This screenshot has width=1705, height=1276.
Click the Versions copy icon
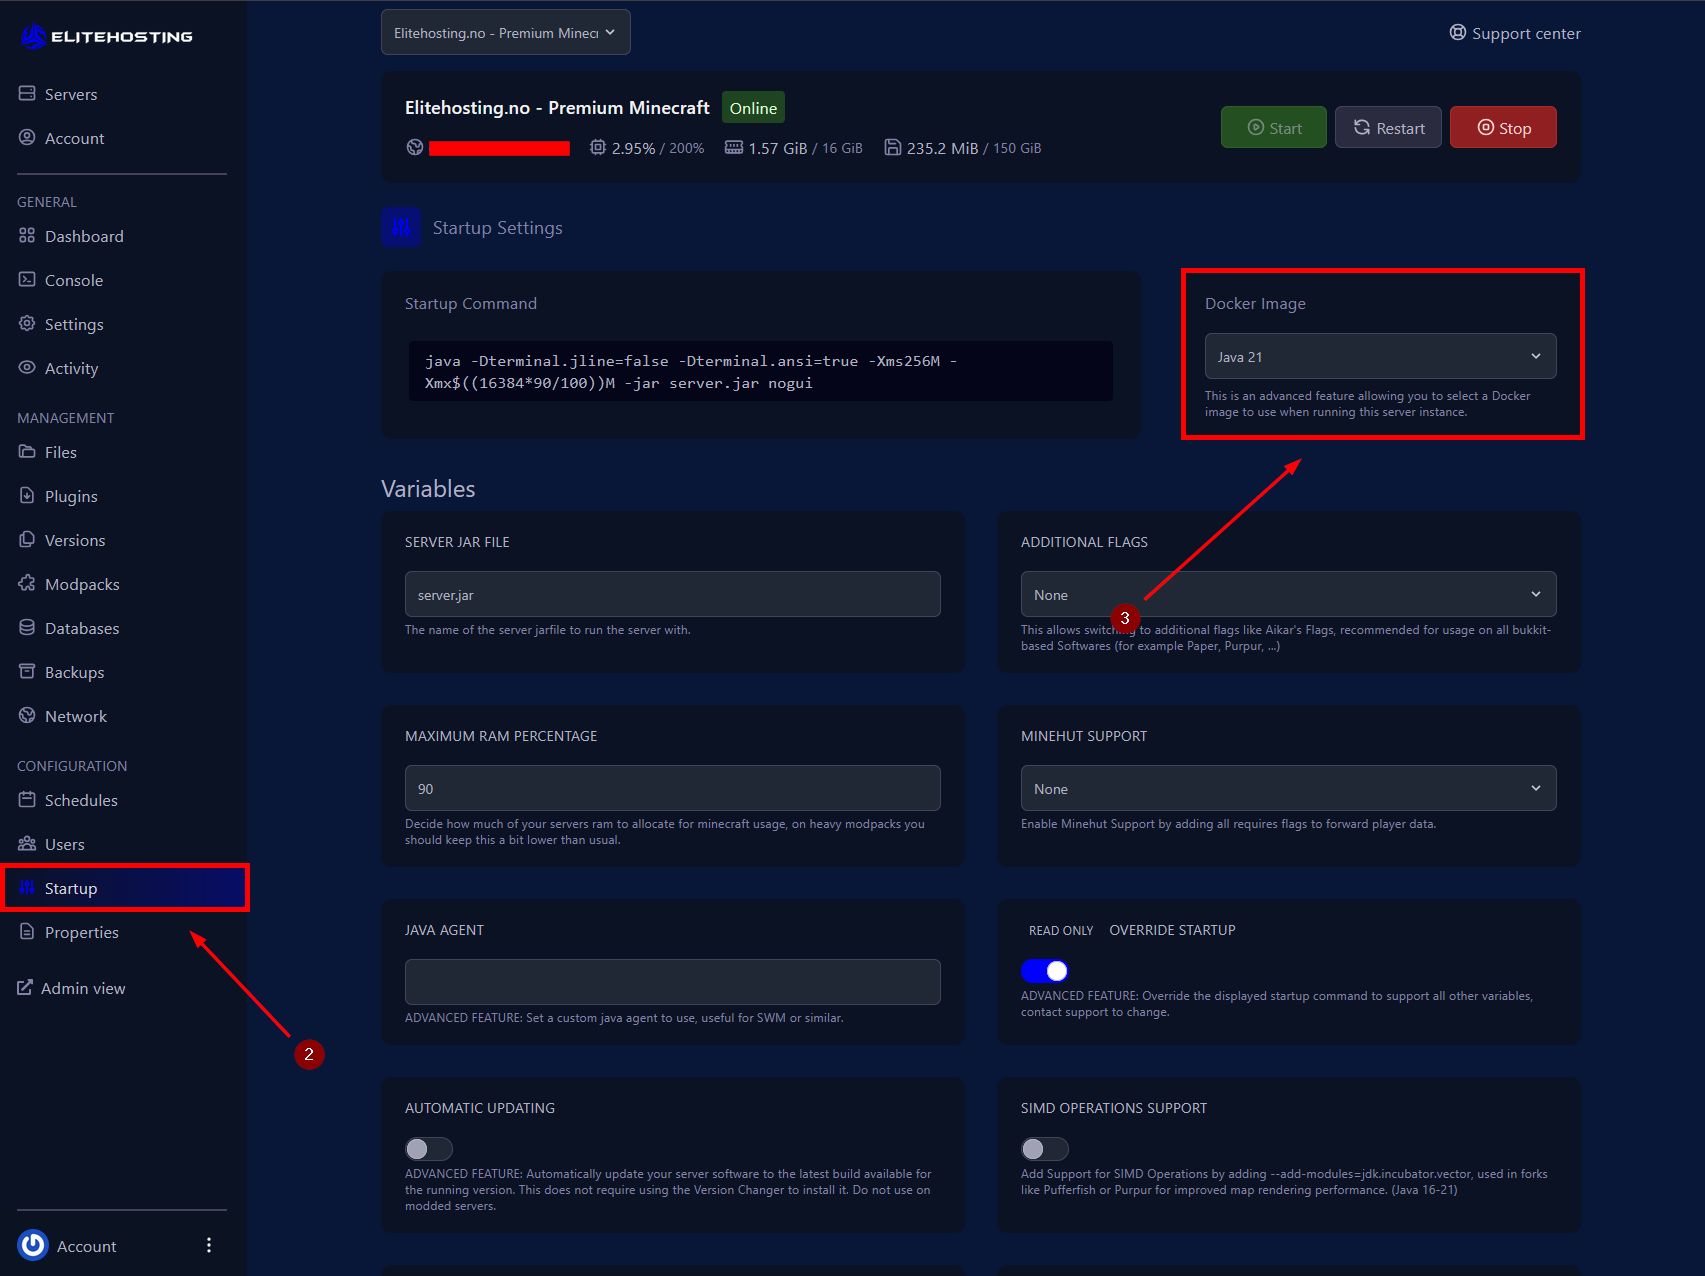coord(27,540)
